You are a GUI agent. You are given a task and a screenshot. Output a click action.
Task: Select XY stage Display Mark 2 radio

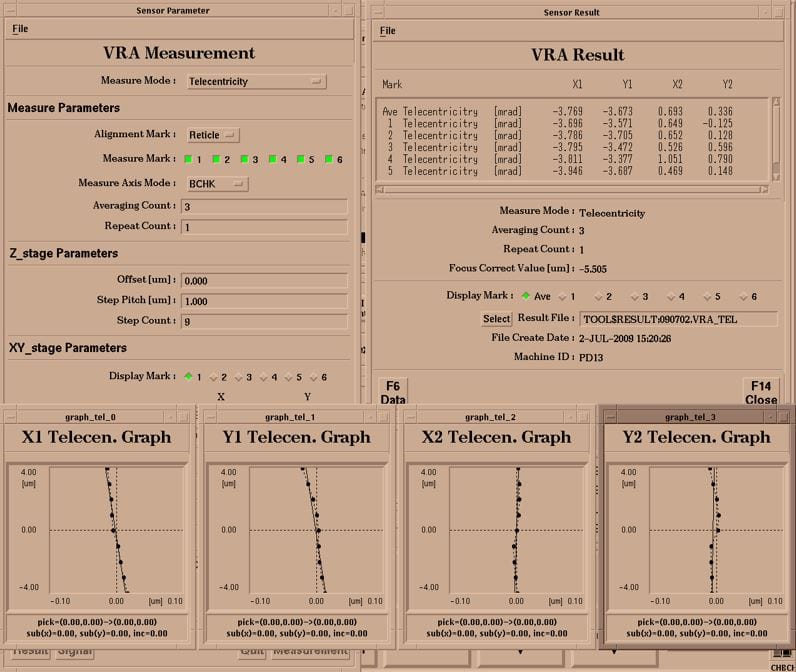pyautogui.click(x=214, y=377)
